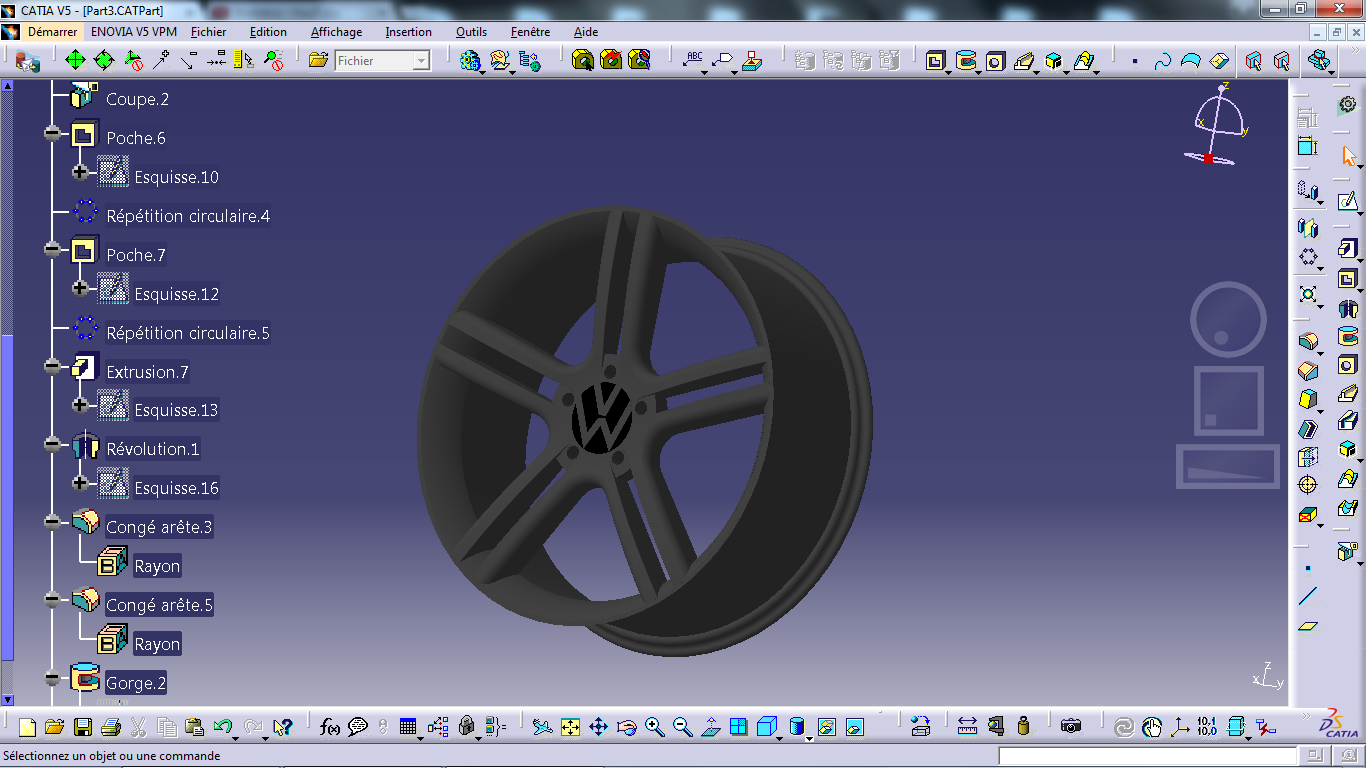Viewport: 1366px width, 768px height.
Task: Print using the printer icon
Action: pyautogui.click(x=111, y=727)
